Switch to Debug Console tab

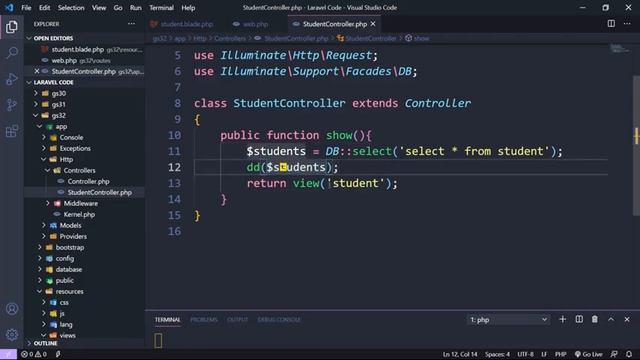tap(279, 320)
